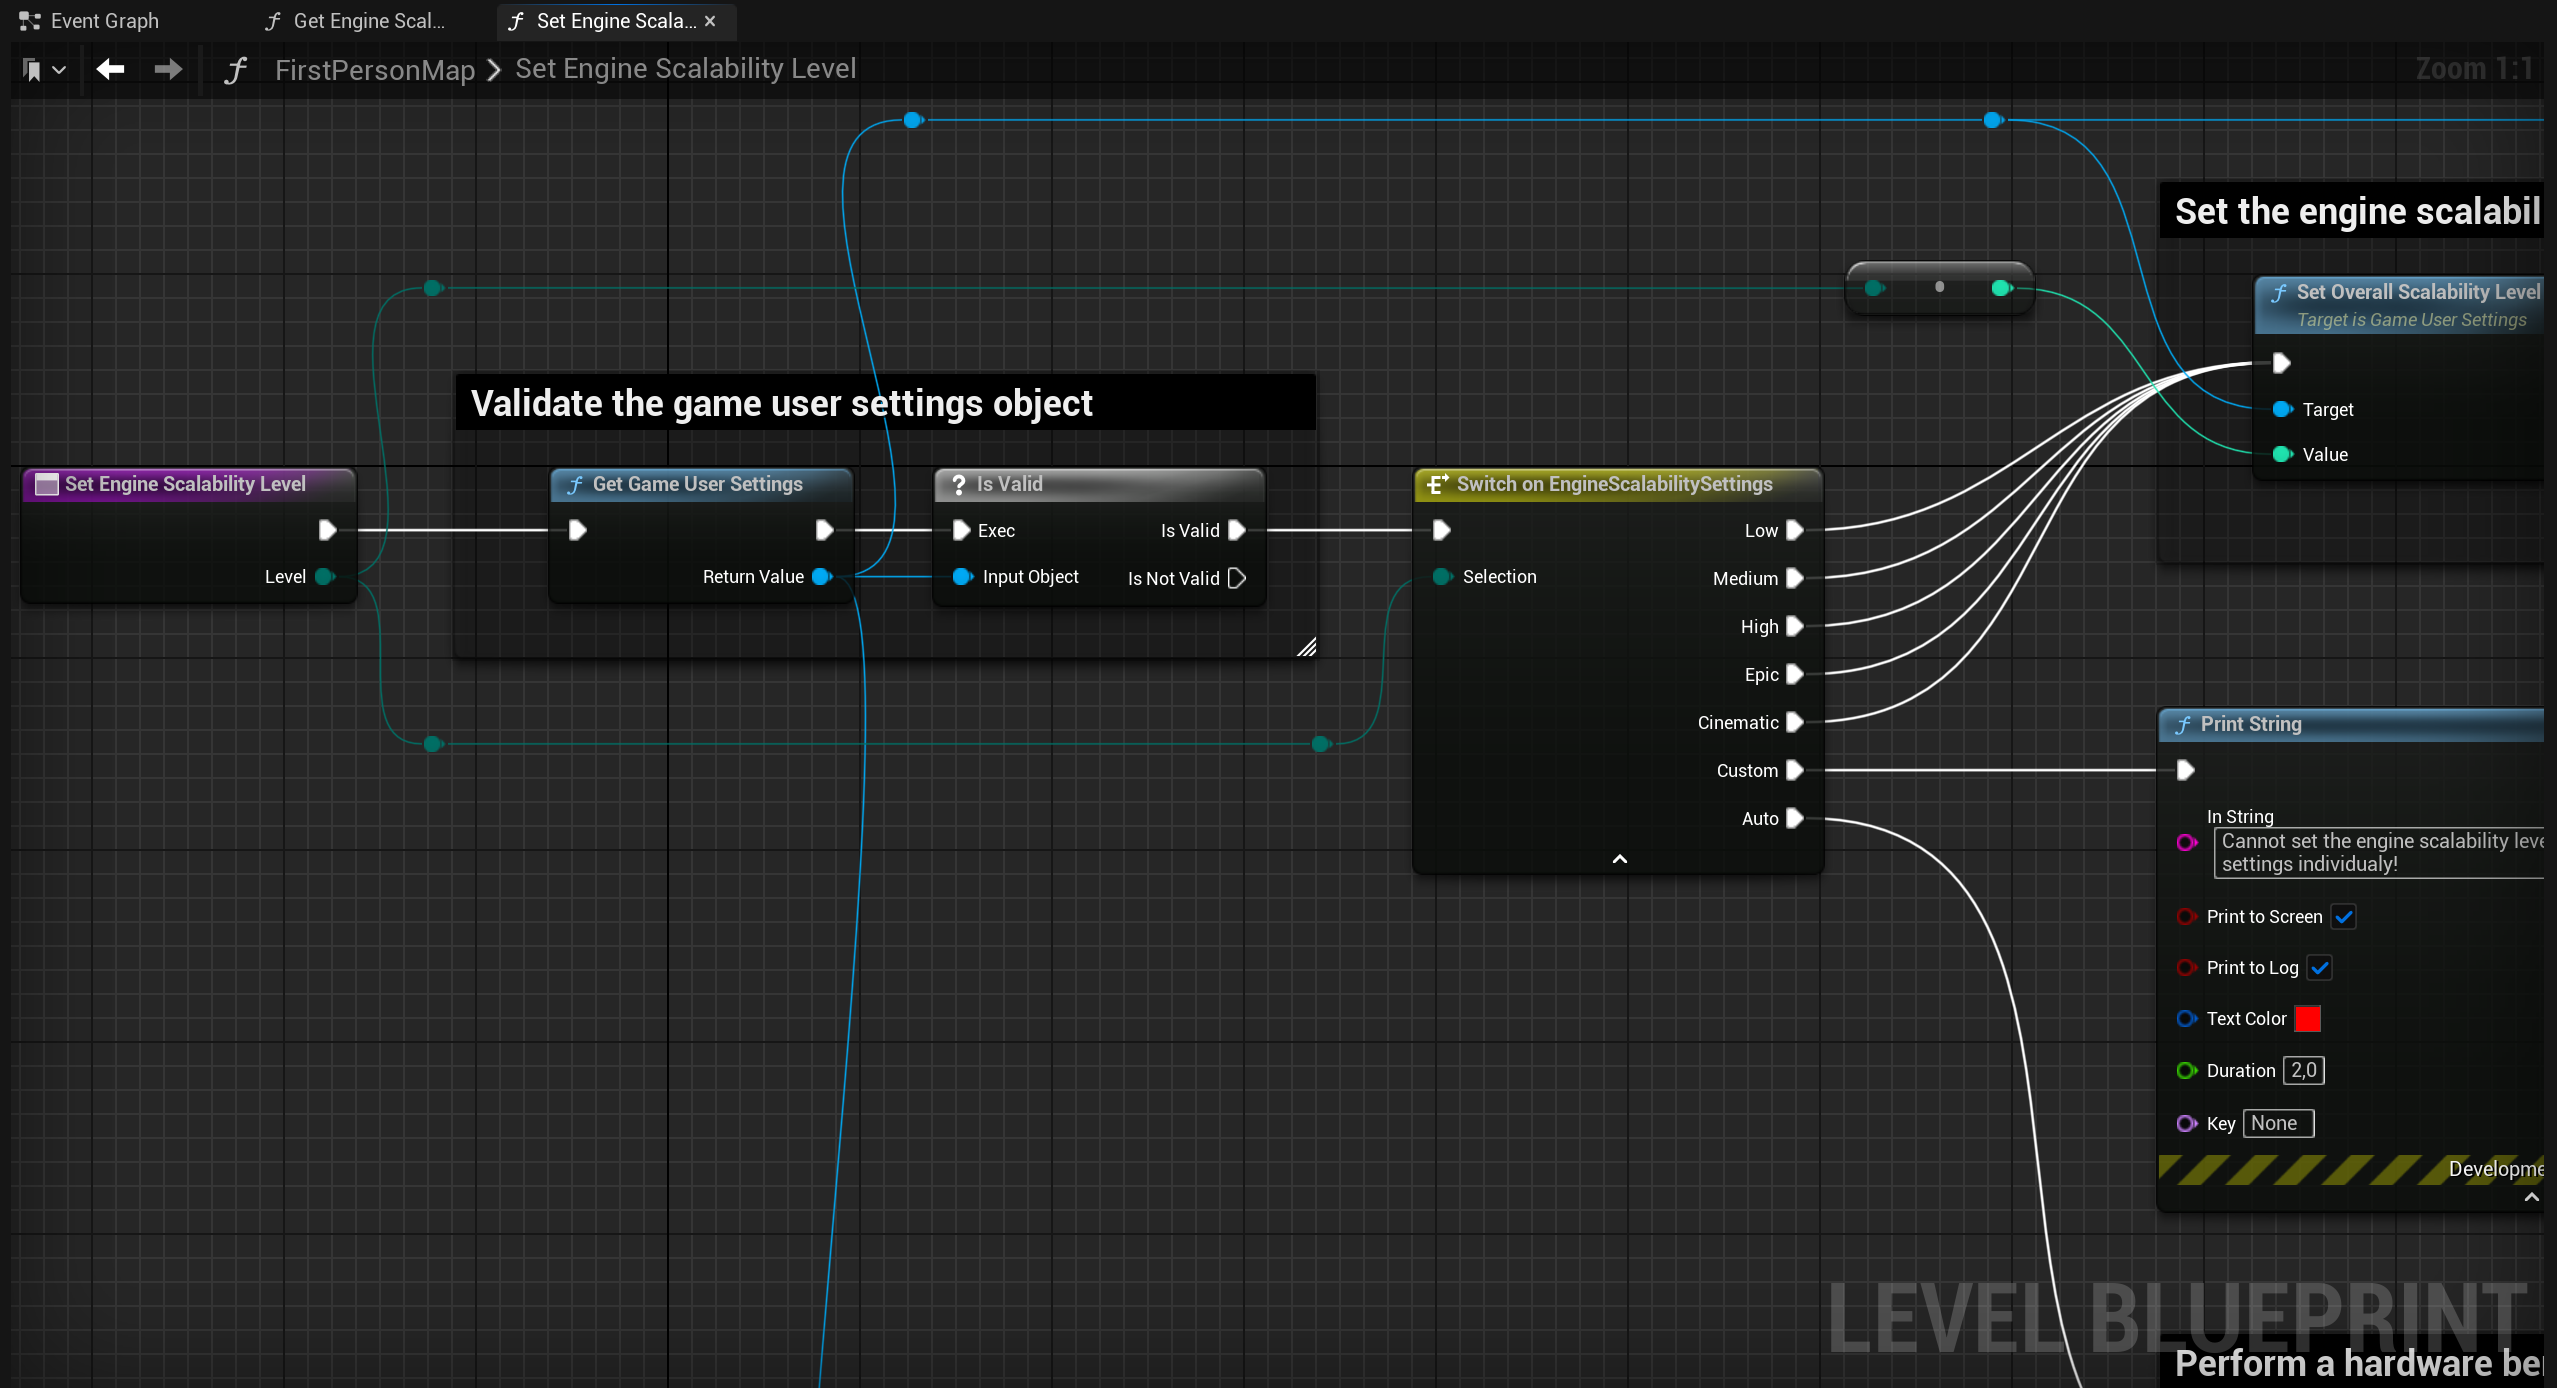This screenshot has width=2557, height=1388.
Task: Click the bookmark icon in the toolbar
Action: (x=31, y=68)
